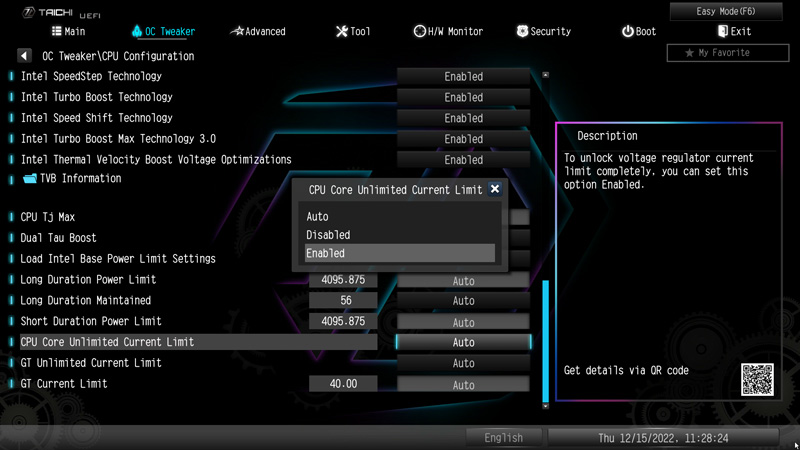Select Disabled in the popup list

(x=399, y=235)
